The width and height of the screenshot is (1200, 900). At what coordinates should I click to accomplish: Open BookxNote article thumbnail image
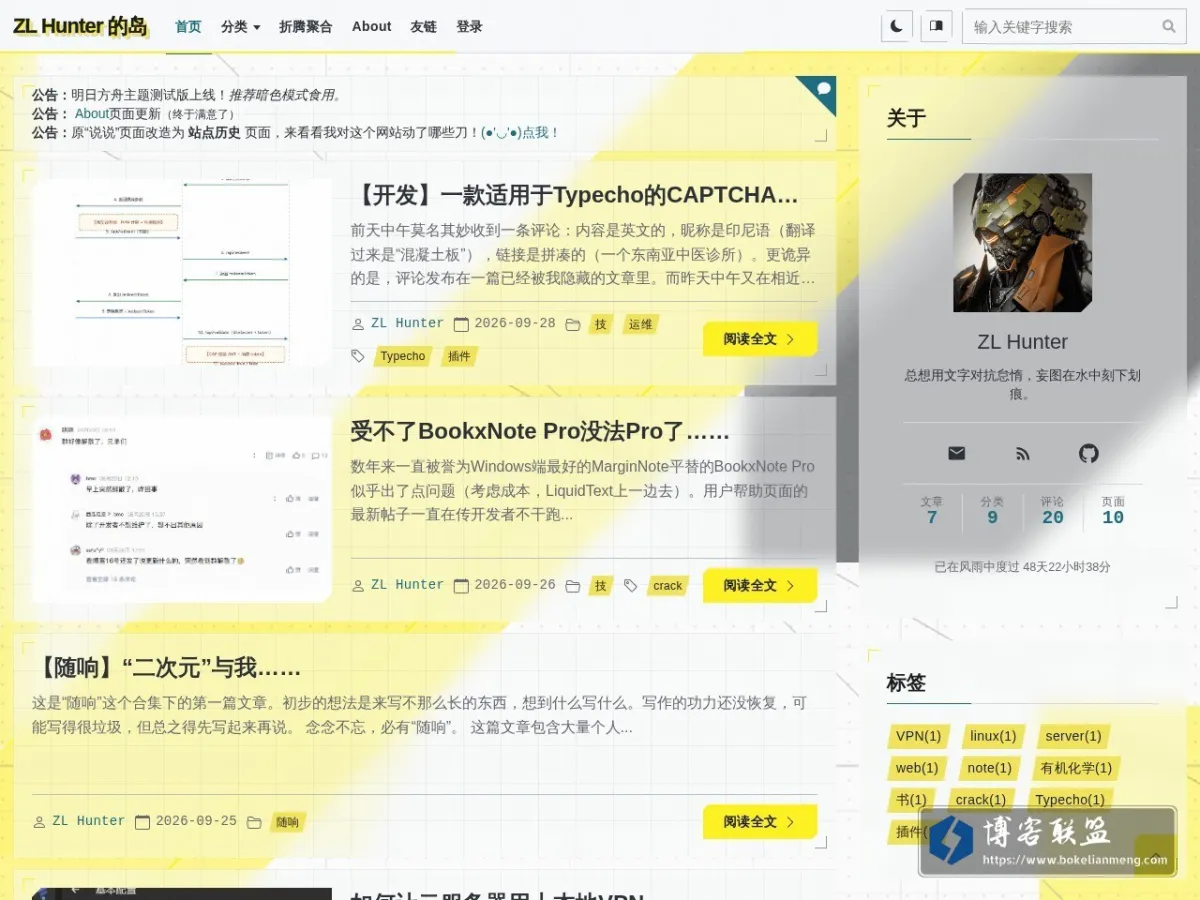tap(182, 509)
